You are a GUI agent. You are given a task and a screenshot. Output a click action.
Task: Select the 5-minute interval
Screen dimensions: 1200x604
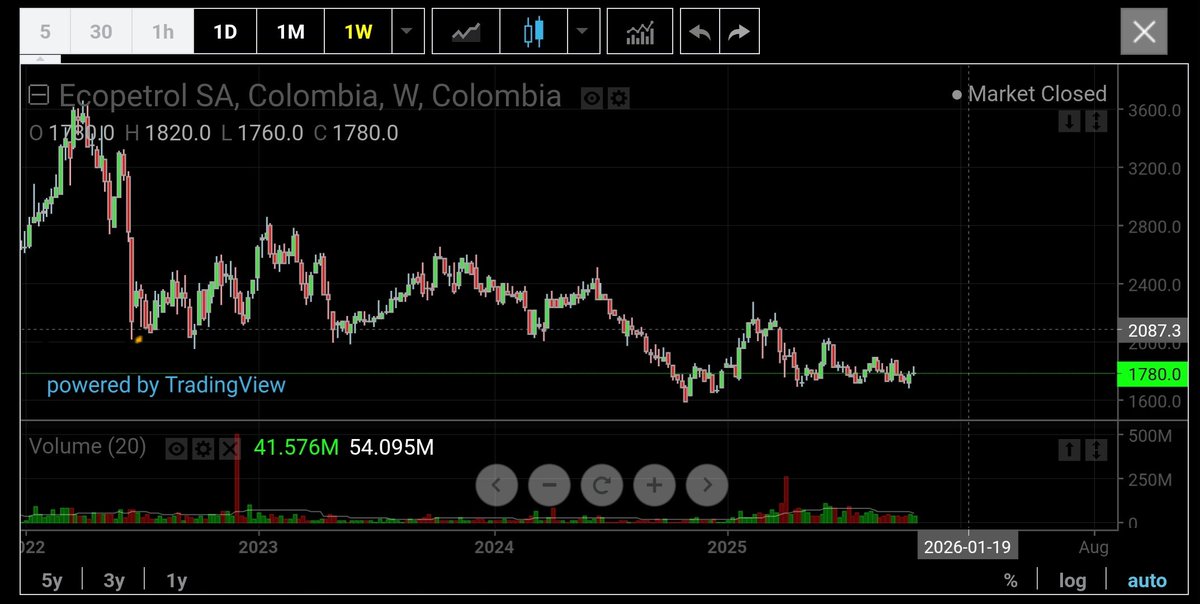[45, 31]
